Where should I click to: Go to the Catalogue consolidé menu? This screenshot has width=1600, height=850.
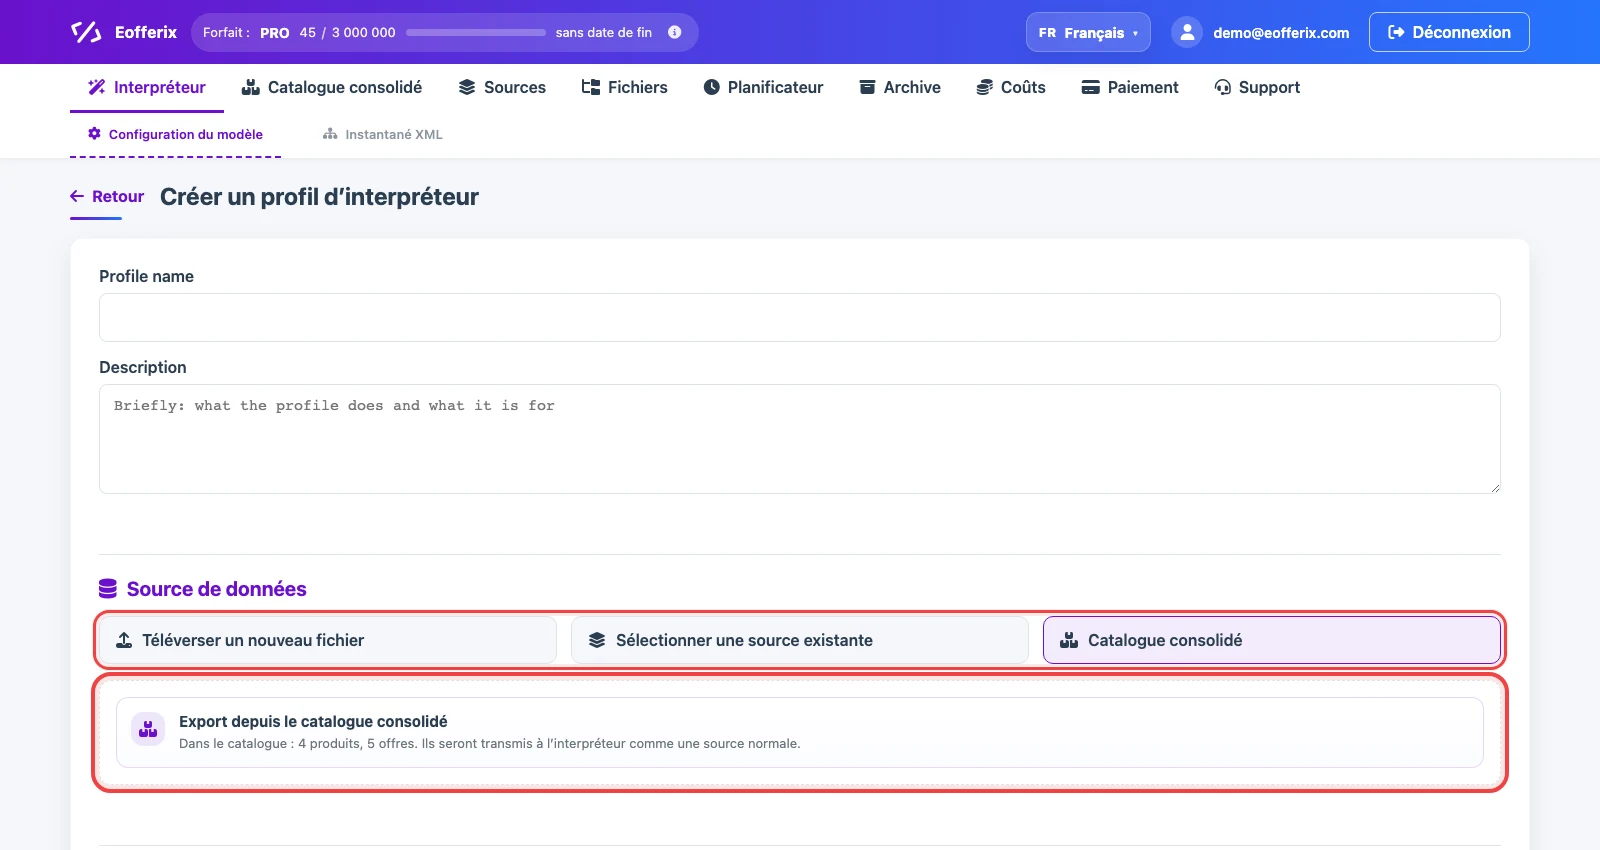(332, 87)
